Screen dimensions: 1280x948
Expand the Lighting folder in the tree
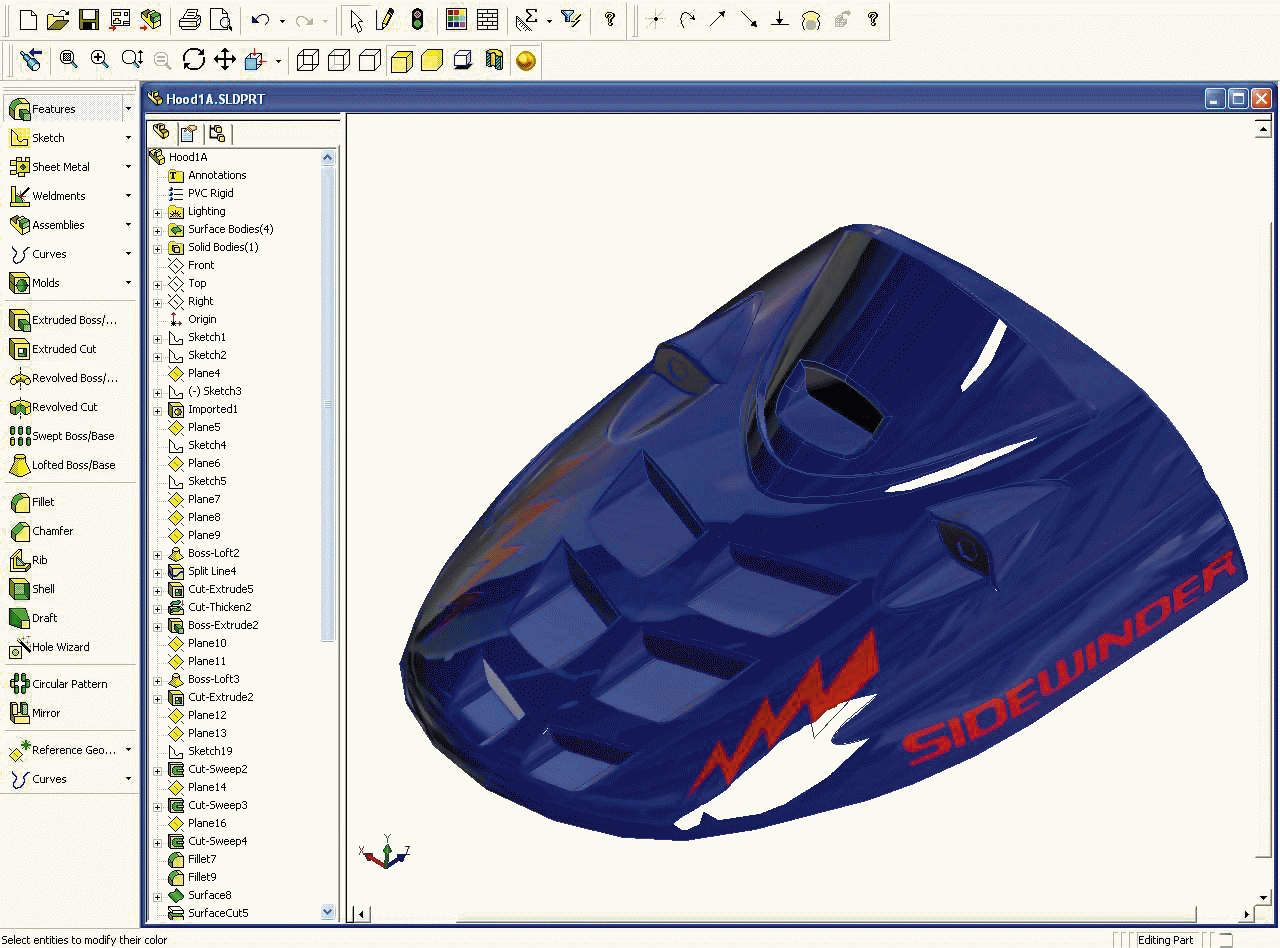point(157,212)
